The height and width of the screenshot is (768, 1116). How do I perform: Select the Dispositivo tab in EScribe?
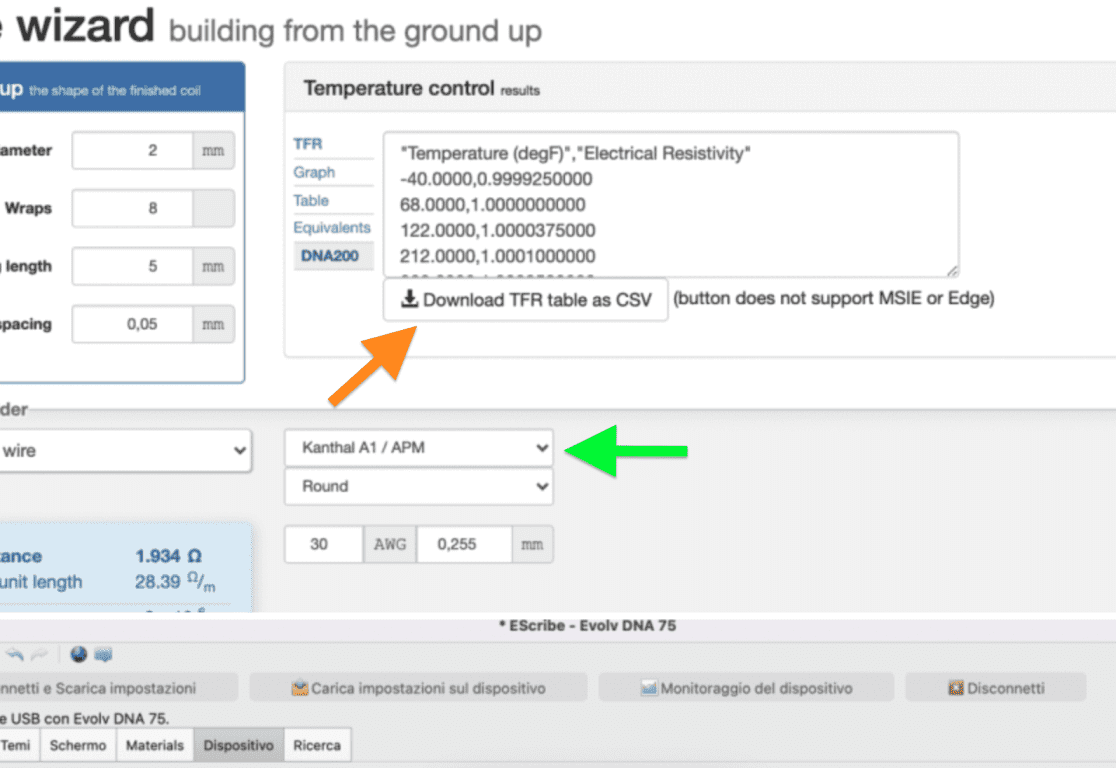(238, 745)
